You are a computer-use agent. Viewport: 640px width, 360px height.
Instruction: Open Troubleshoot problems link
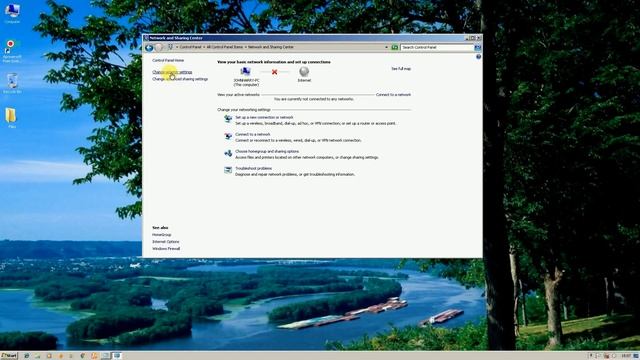click(x=253, y=169)
